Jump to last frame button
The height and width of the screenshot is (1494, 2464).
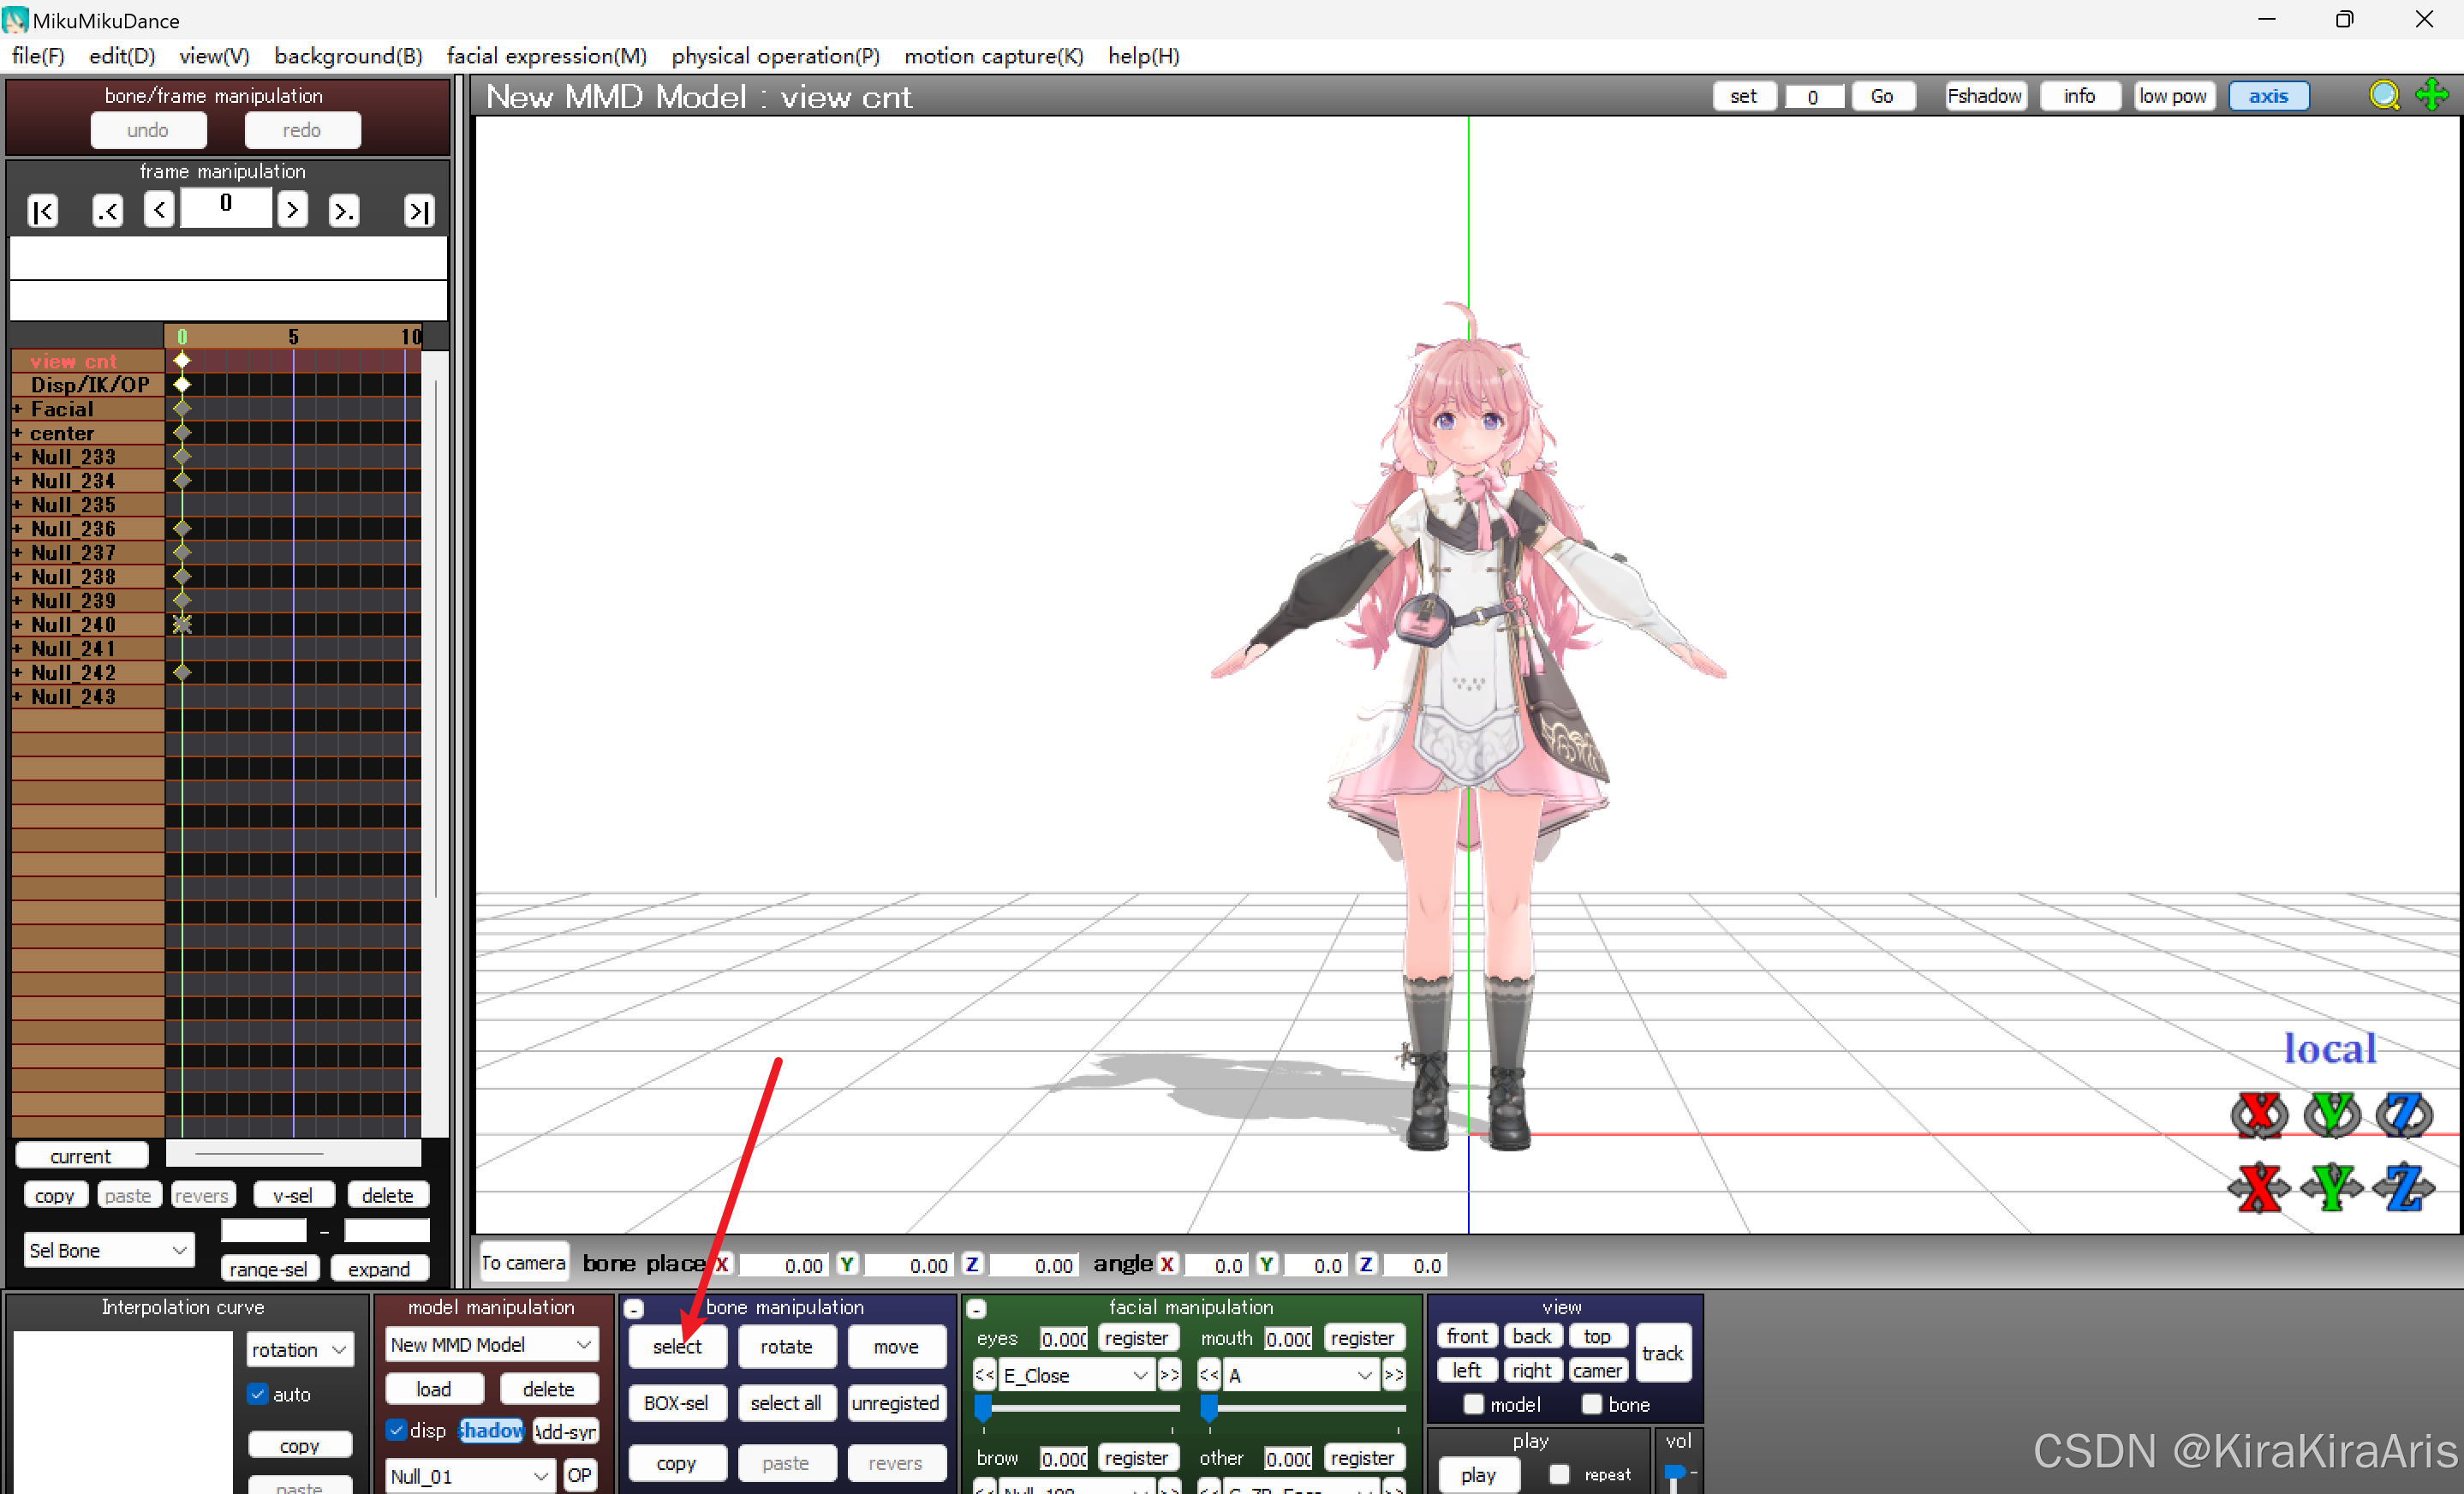[418, 211]
